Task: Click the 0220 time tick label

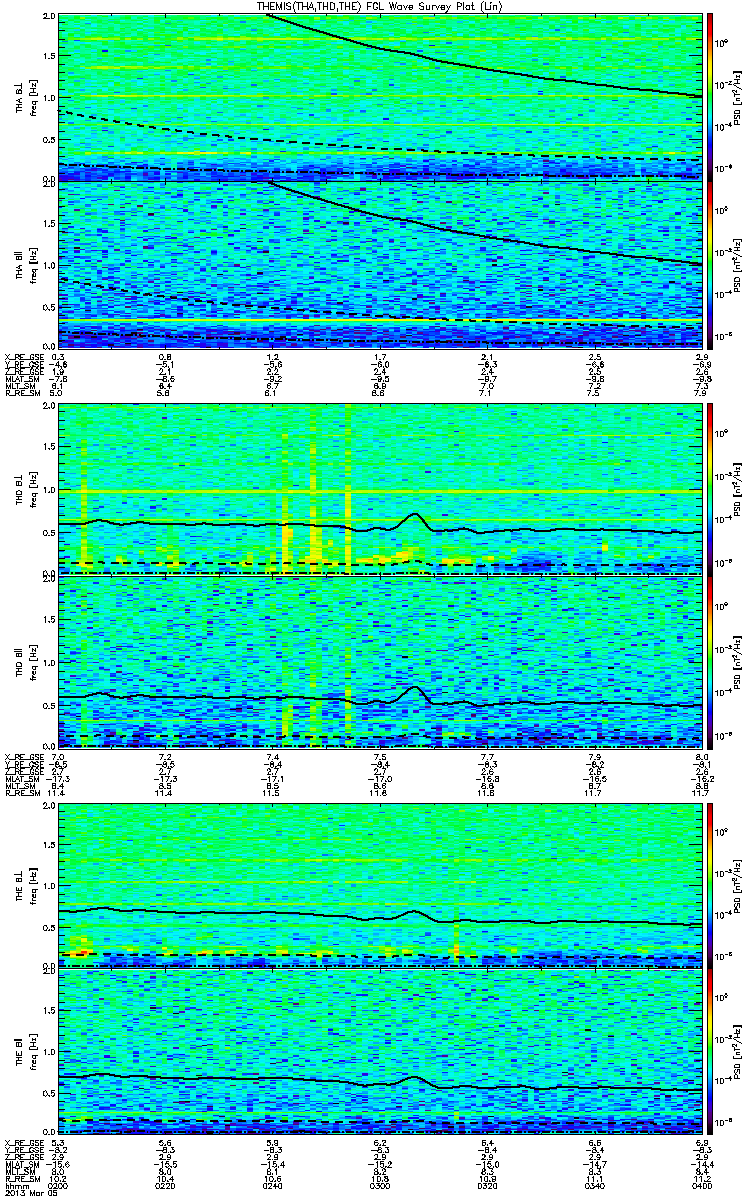Action: pos(166,1186)
